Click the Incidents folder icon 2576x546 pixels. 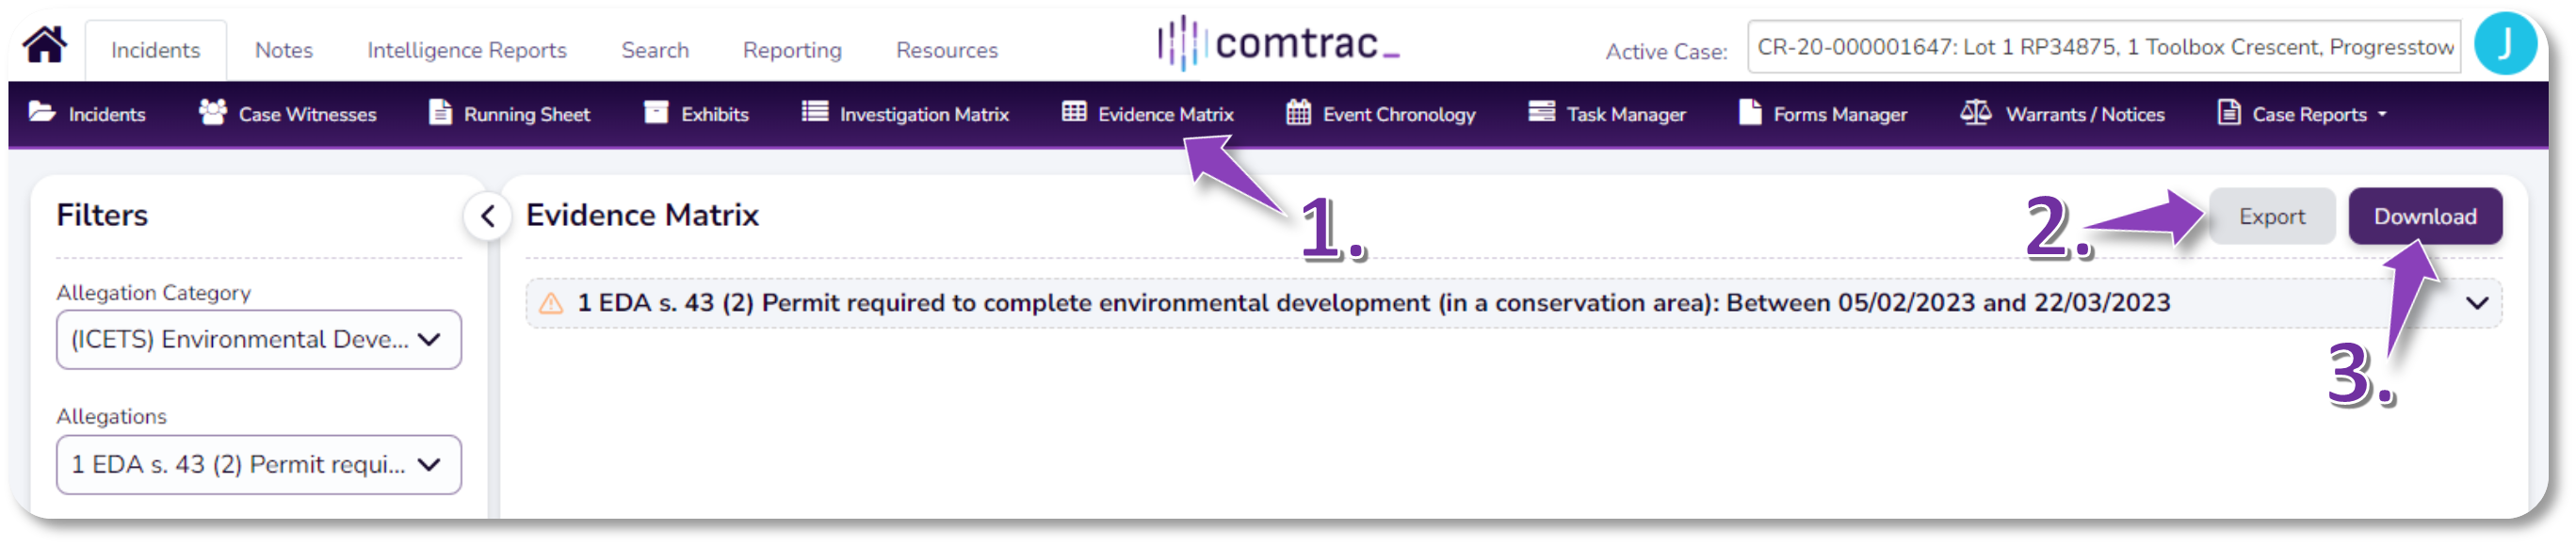(42, 112)
